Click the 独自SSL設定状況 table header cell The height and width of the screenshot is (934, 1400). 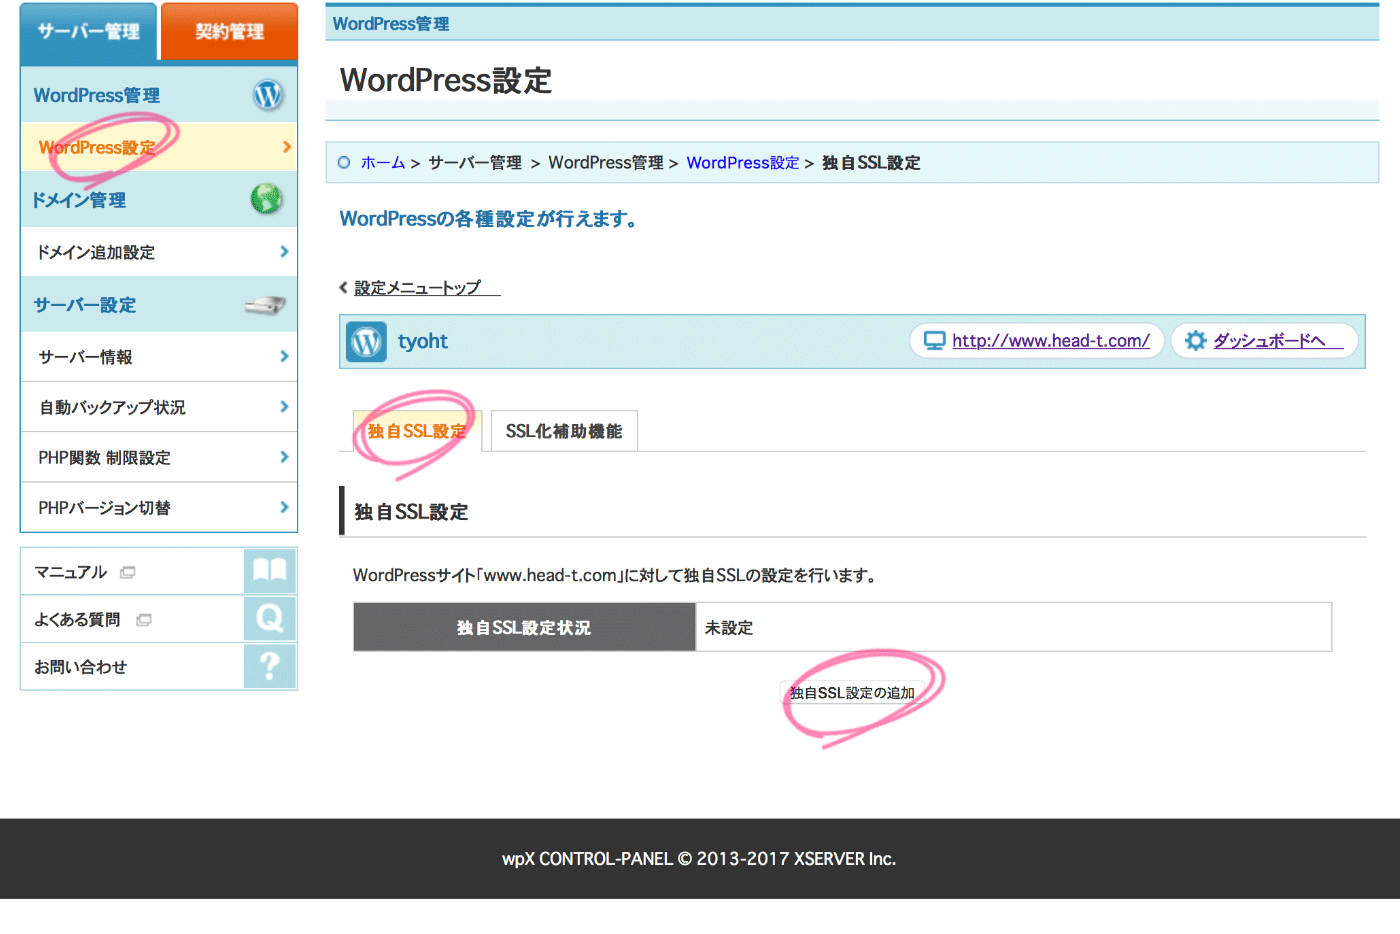524,627
